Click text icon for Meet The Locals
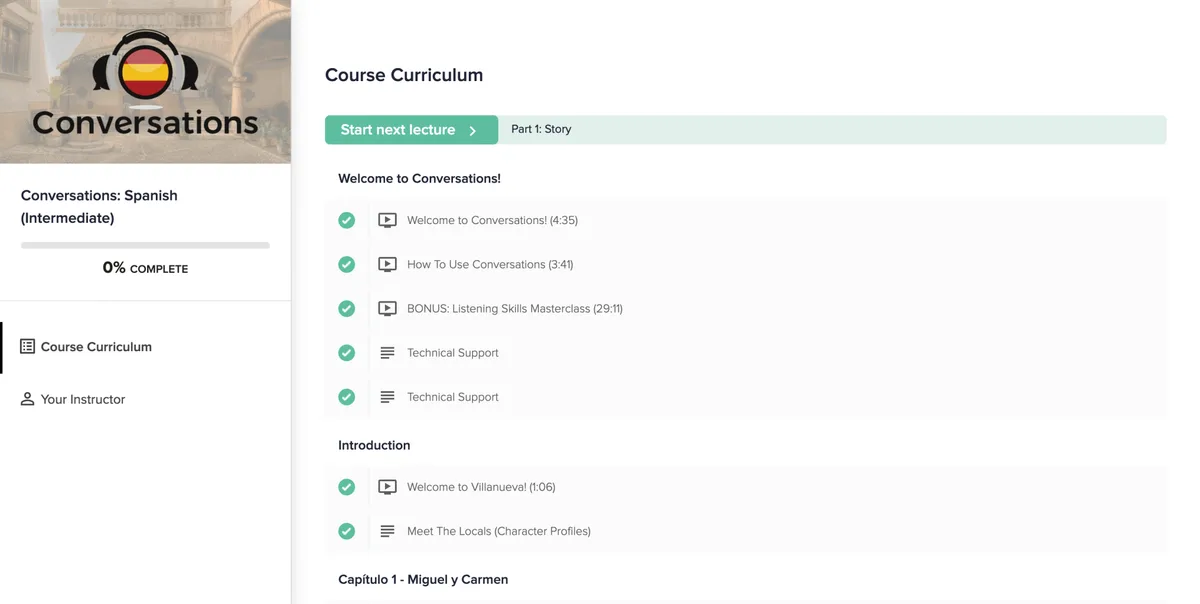Screen dimensions: 1200x604 coord(387,531)
